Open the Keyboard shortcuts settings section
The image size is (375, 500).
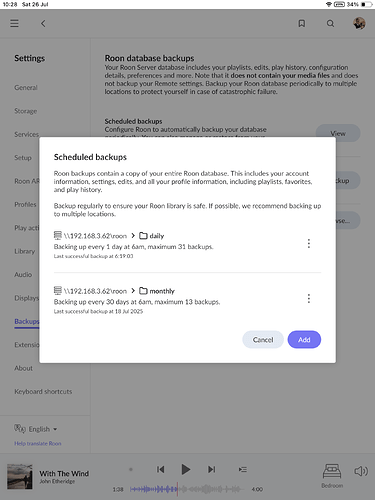[x=43, y=391]
